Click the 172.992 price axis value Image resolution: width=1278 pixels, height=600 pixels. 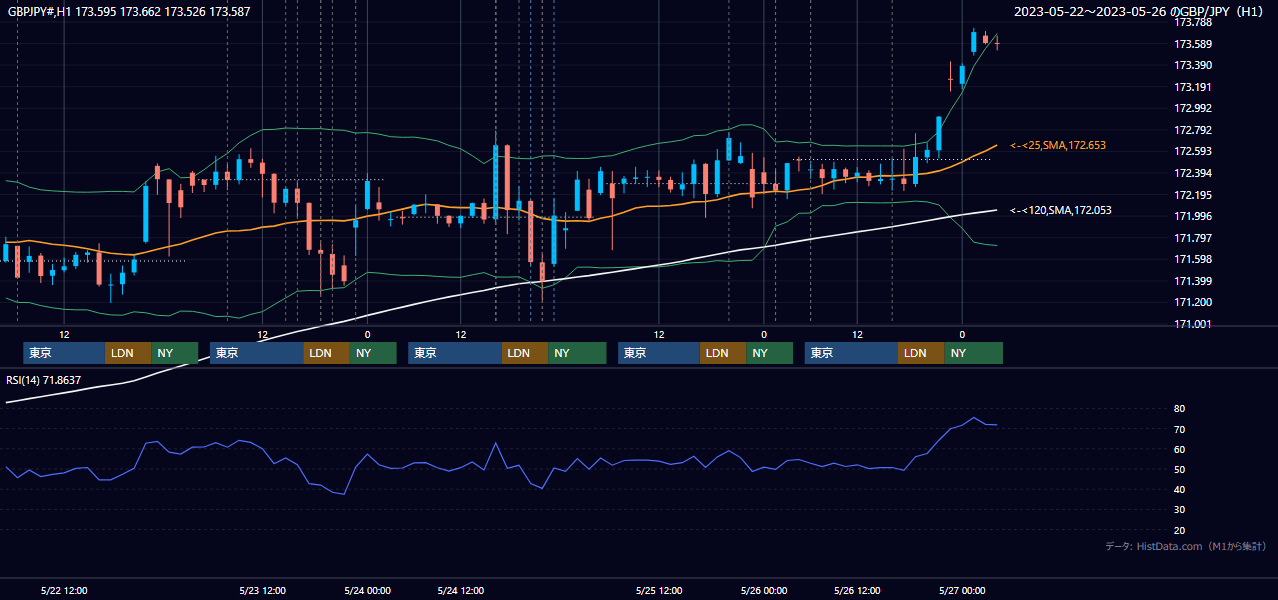click(1192, 108)
